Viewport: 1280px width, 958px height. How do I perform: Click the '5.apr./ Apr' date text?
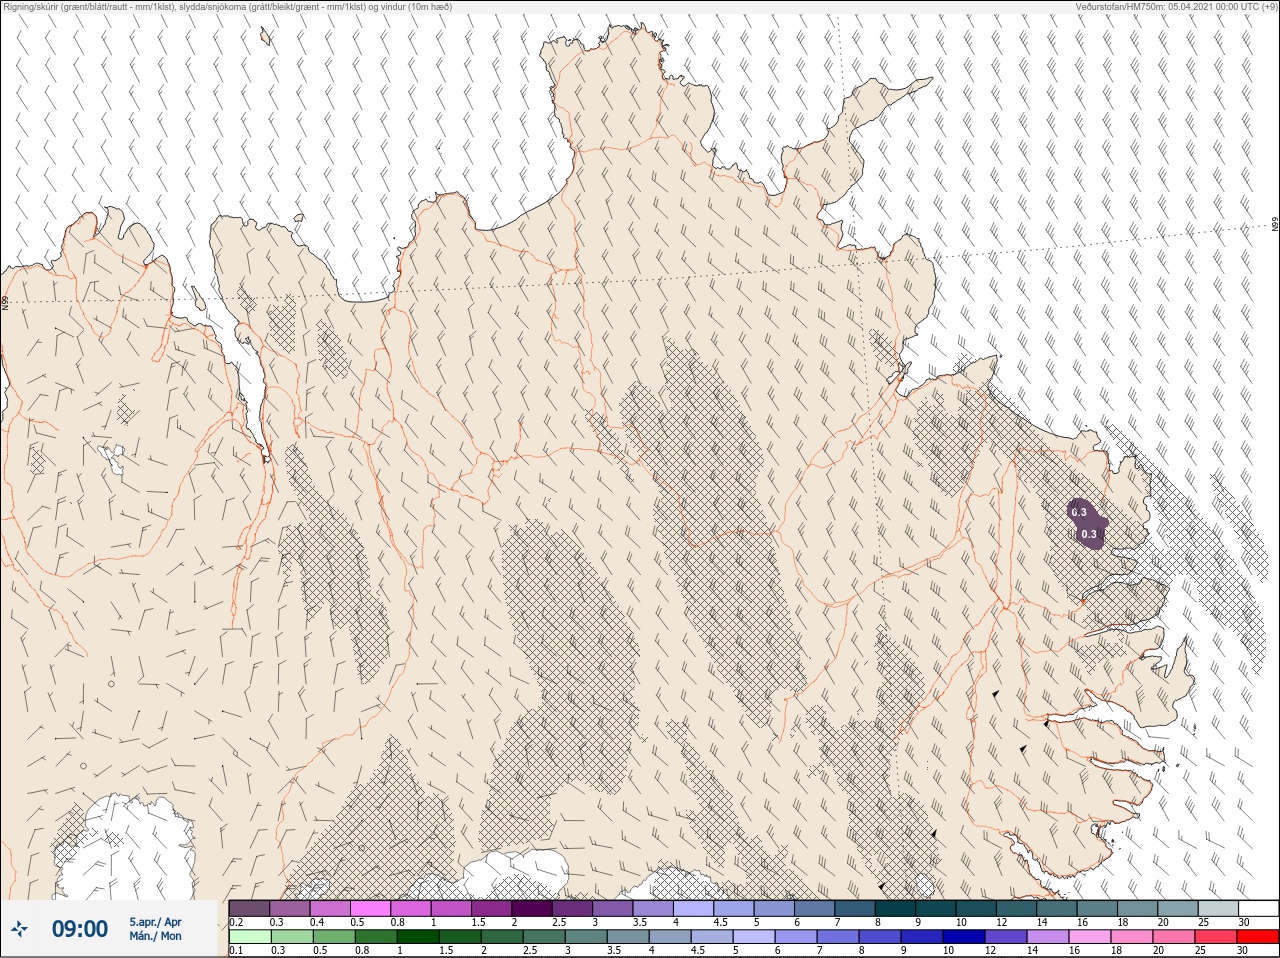pos(155,922)
